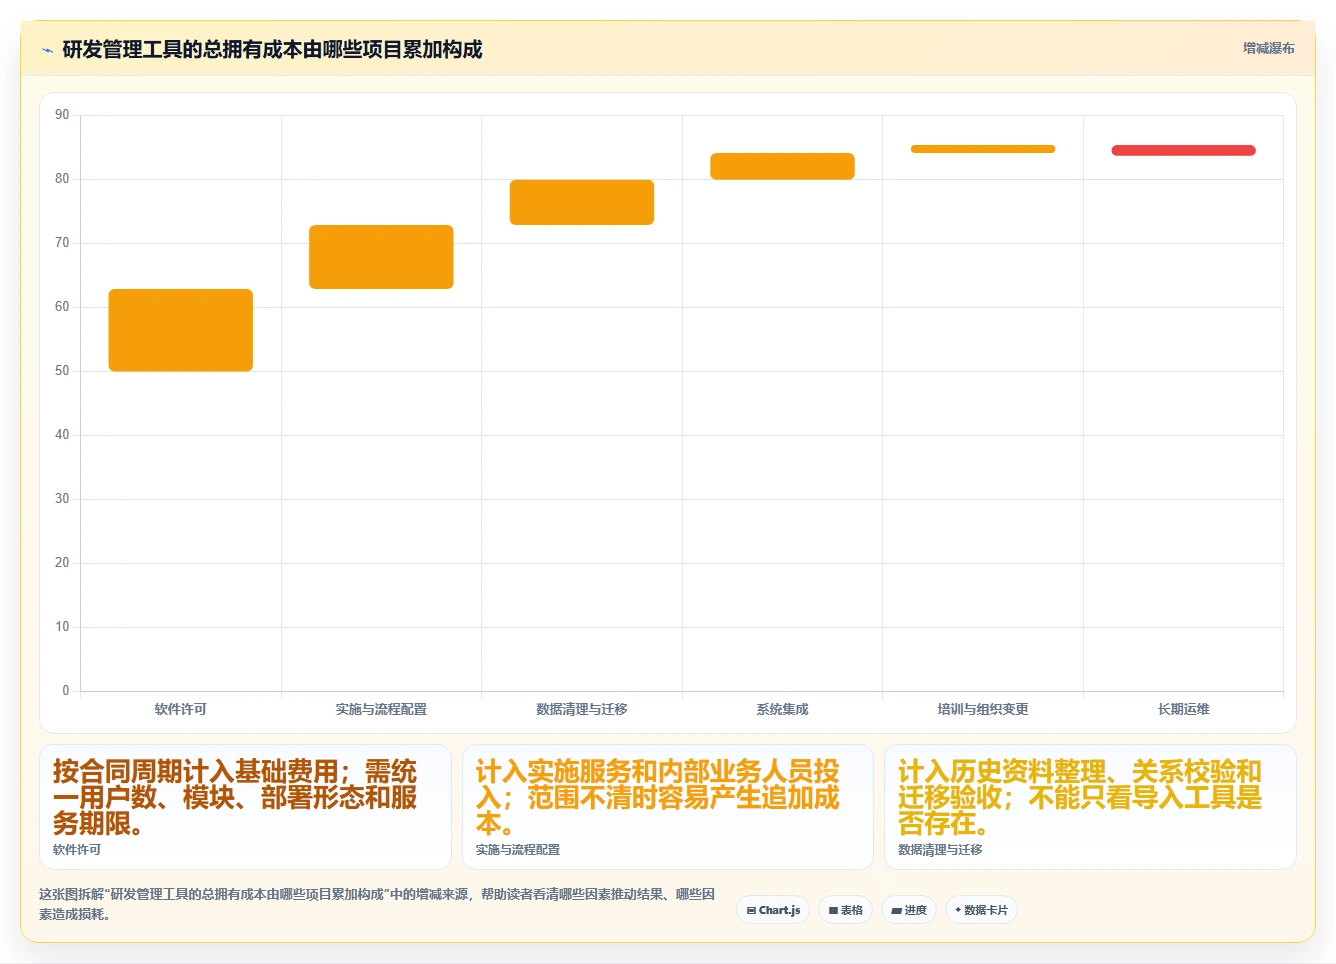Click the y-axis value 0
Screen dimensions: 1336x964
(66, 691)
